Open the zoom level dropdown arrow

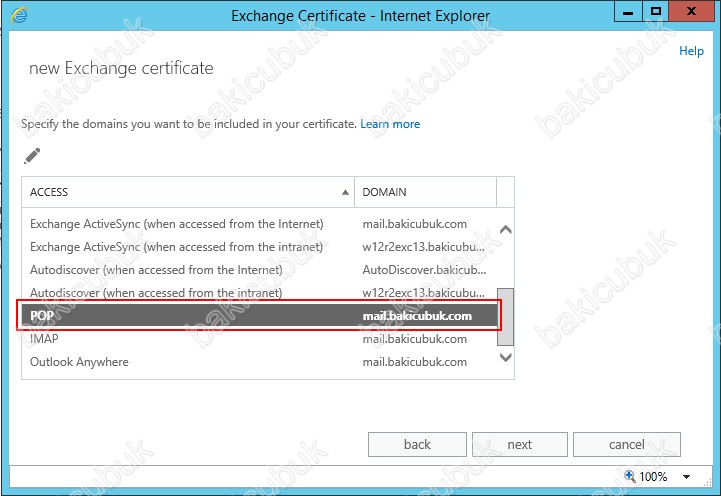[687, 477]
